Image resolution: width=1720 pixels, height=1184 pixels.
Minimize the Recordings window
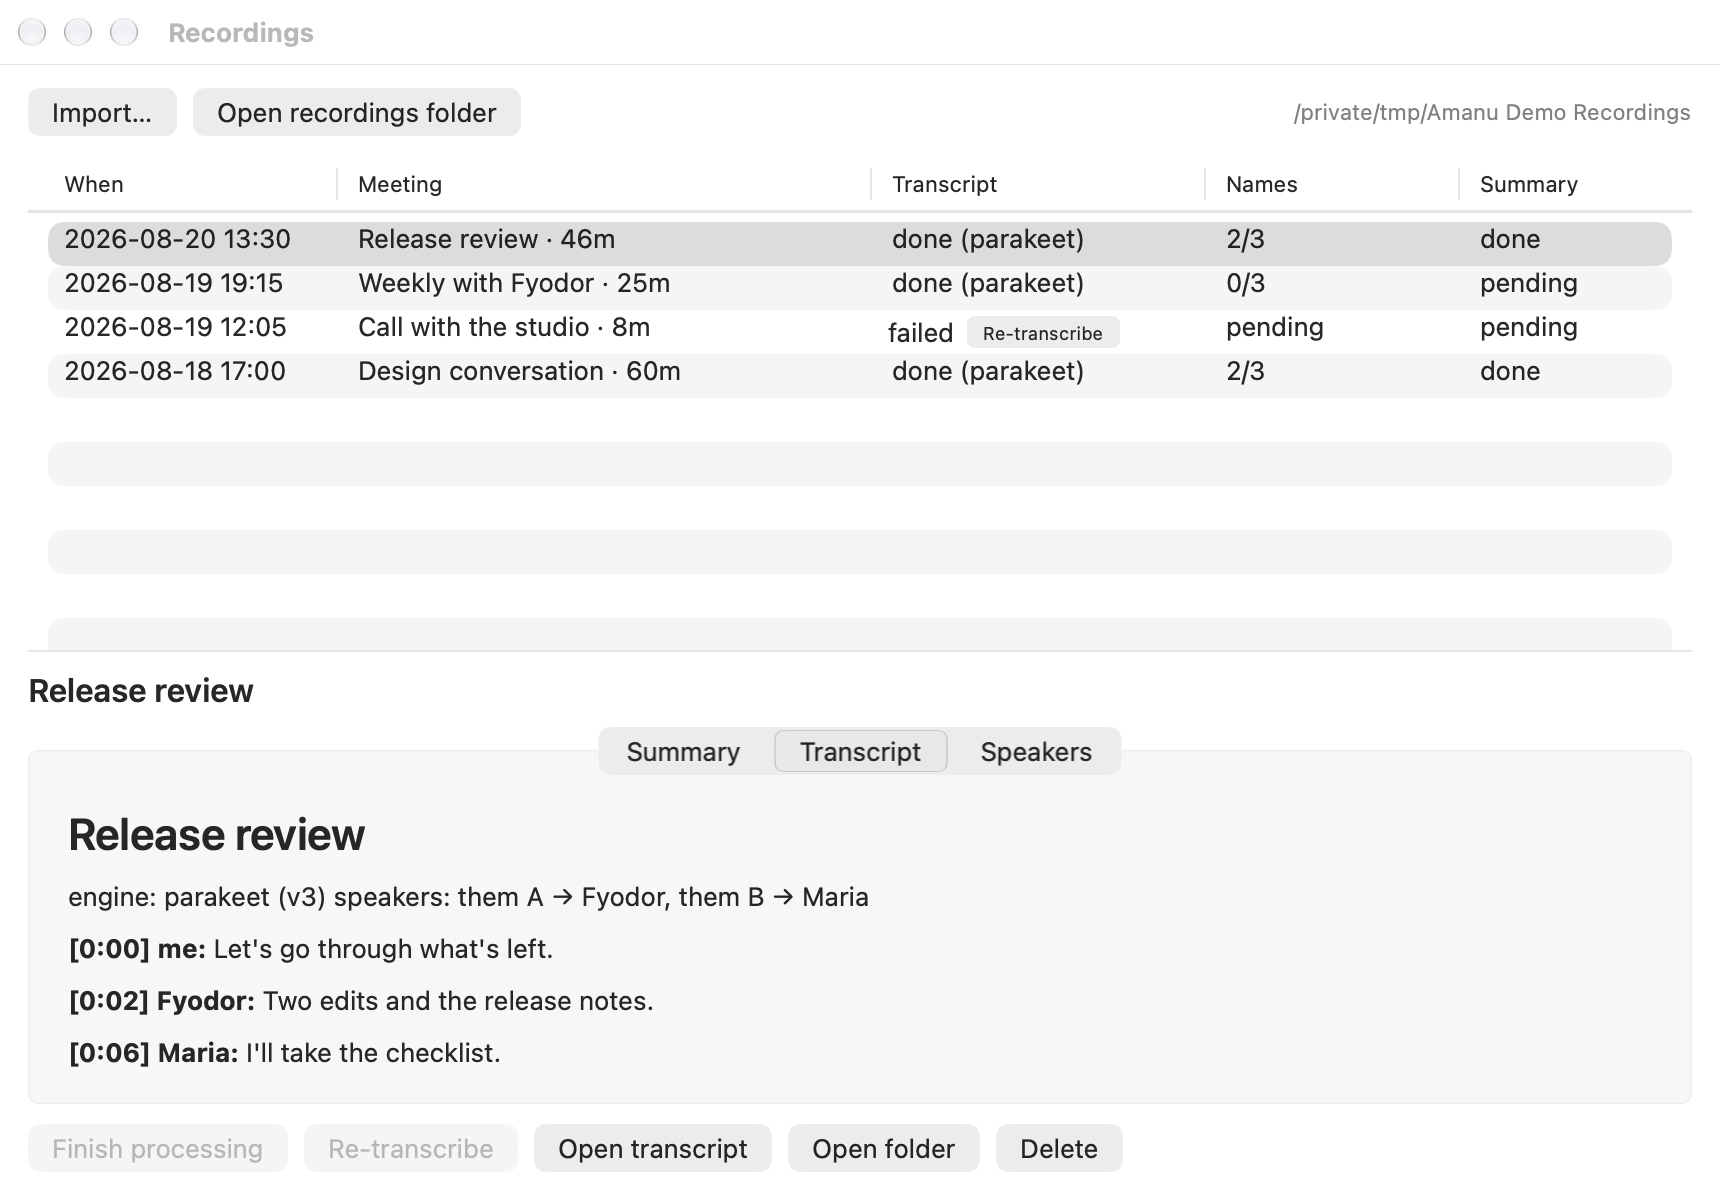(78, 32)
